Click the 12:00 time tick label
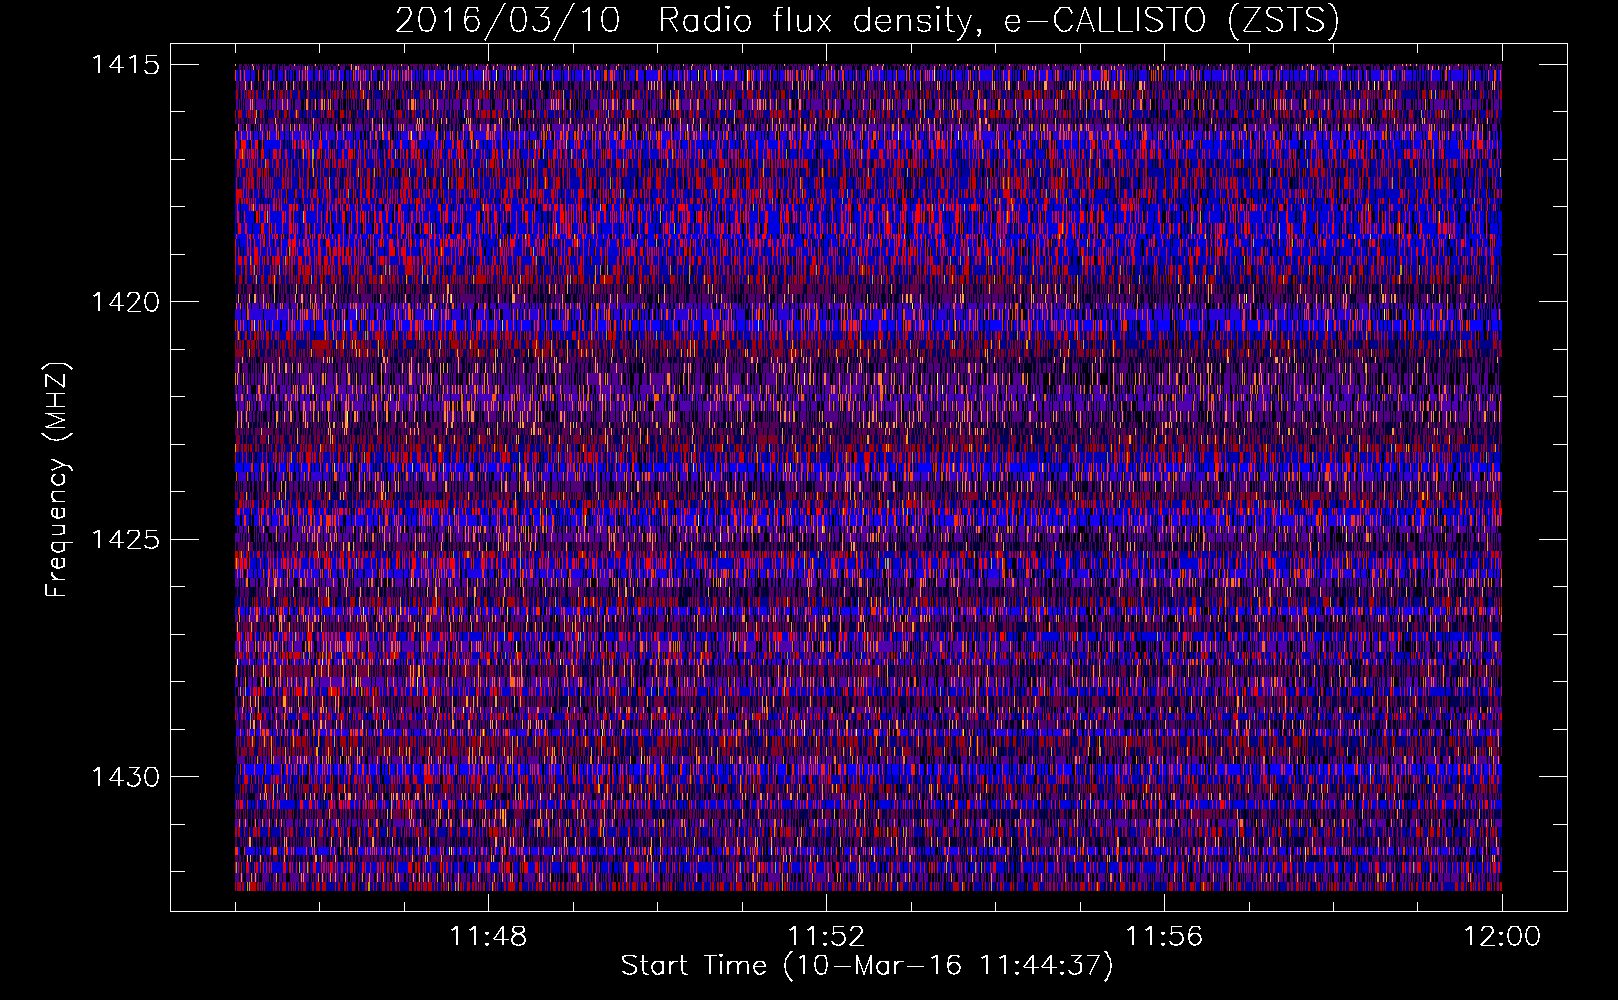1618x1000 pixels. point(1502,937)
